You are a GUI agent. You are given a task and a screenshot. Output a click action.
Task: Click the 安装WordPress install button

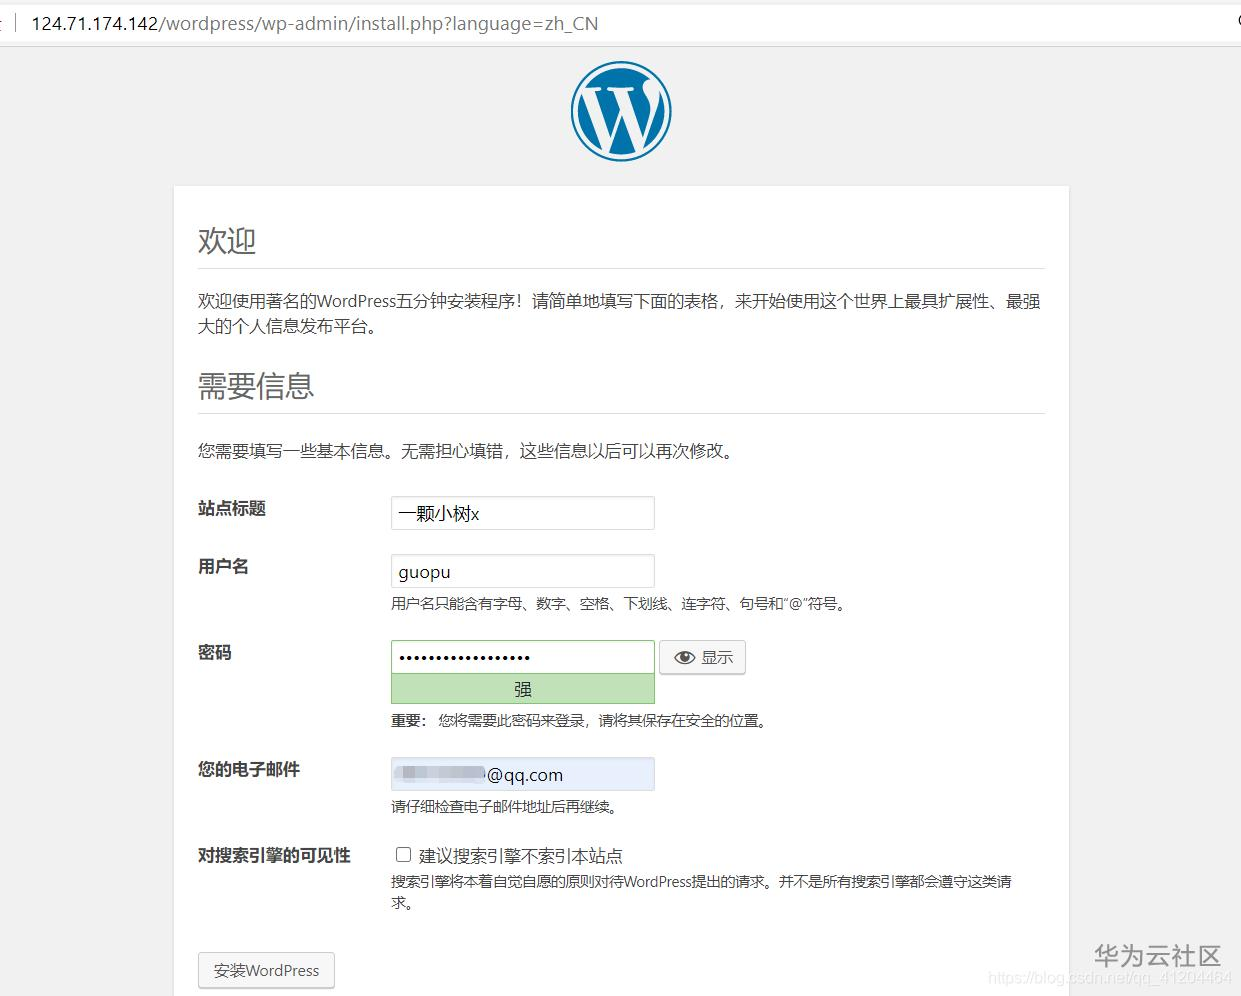tap(266, 970)
